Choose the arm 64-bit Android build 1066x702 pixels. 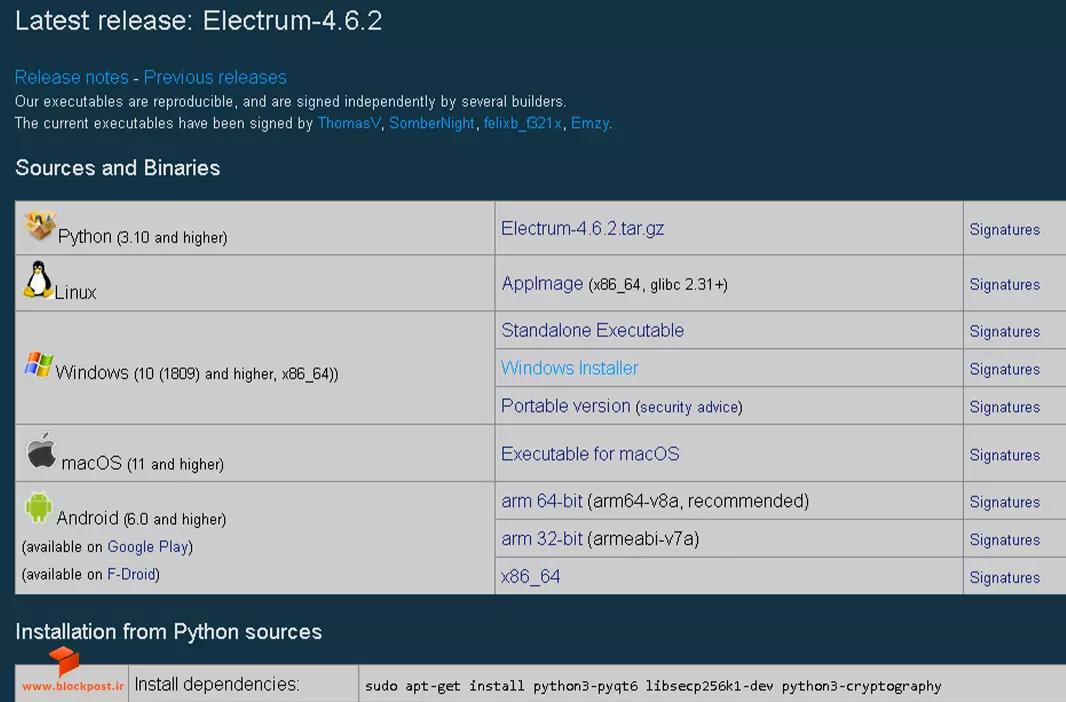tap(542, 501)
